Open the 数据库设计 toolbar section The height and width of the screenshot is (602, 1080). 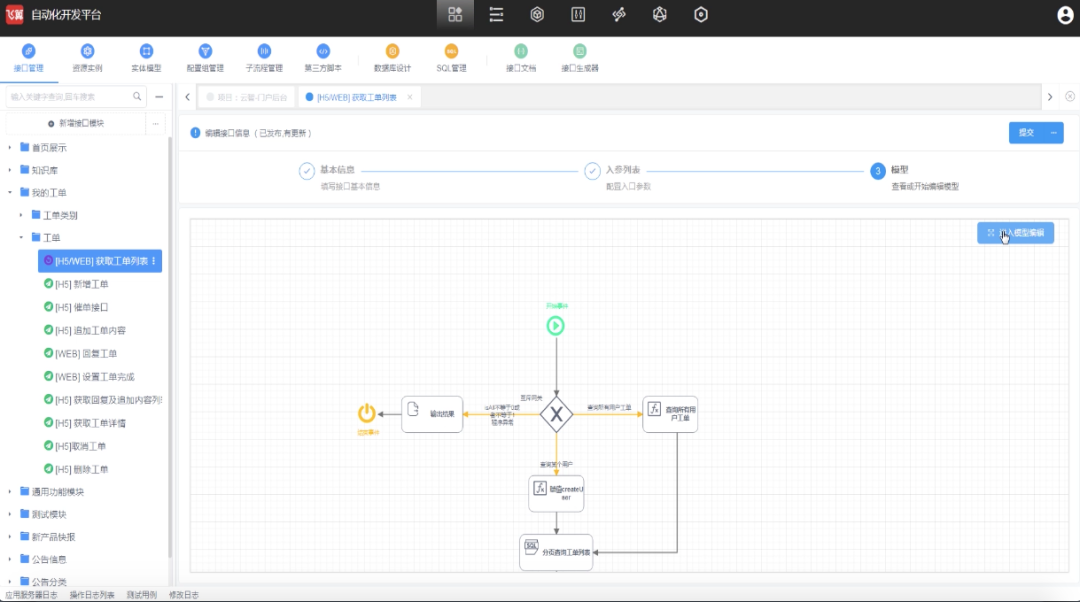pyautogui.click(x=393, y=58)
